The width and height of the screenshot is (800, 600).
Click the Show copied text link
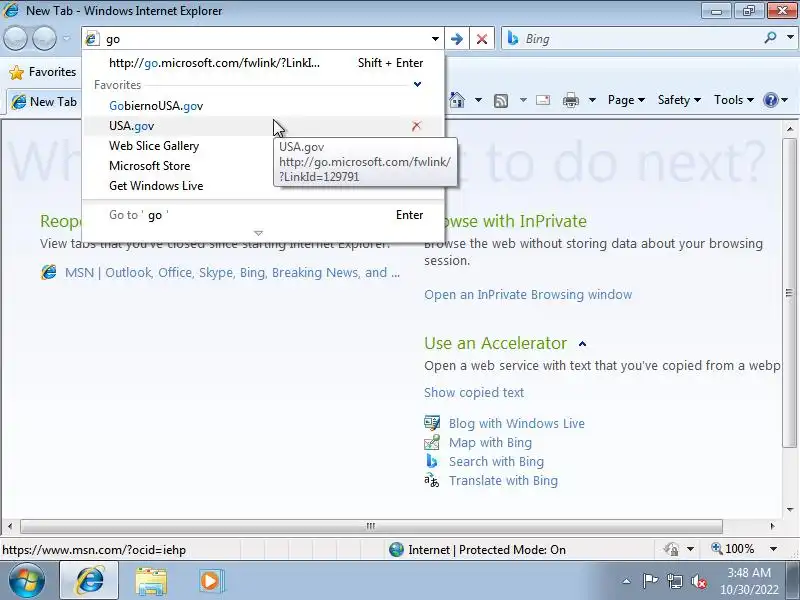[x=474, y=392]
